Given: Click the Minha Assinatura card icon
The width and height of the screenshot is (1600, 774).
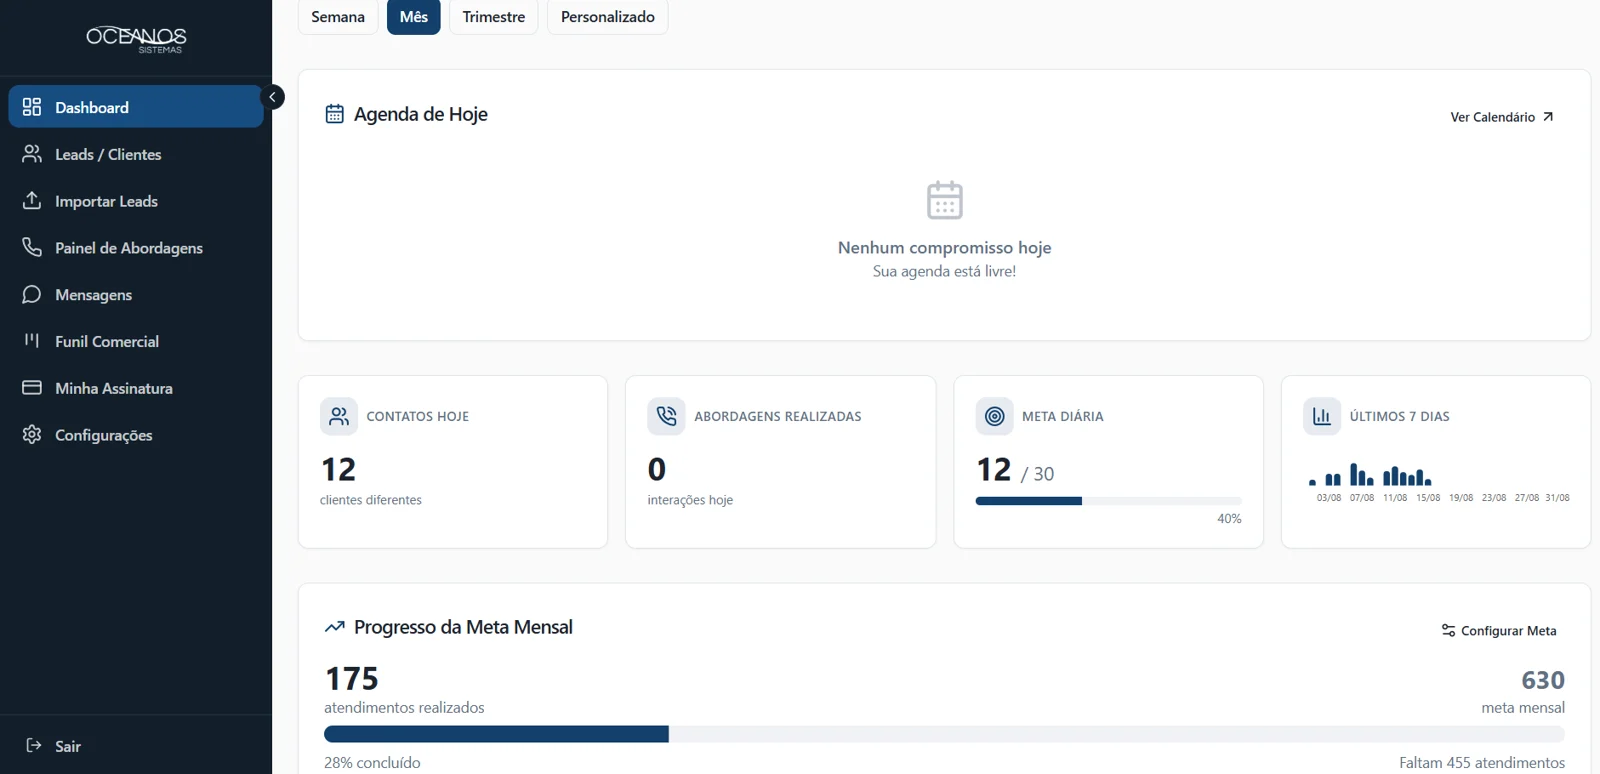Looking at the screenshot, I should [x=32, y=388].
